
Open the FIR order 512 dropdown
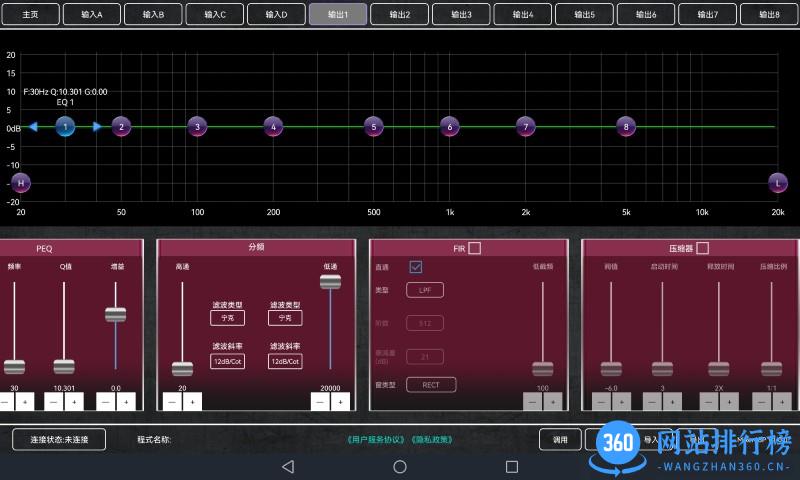click(424, 323)
